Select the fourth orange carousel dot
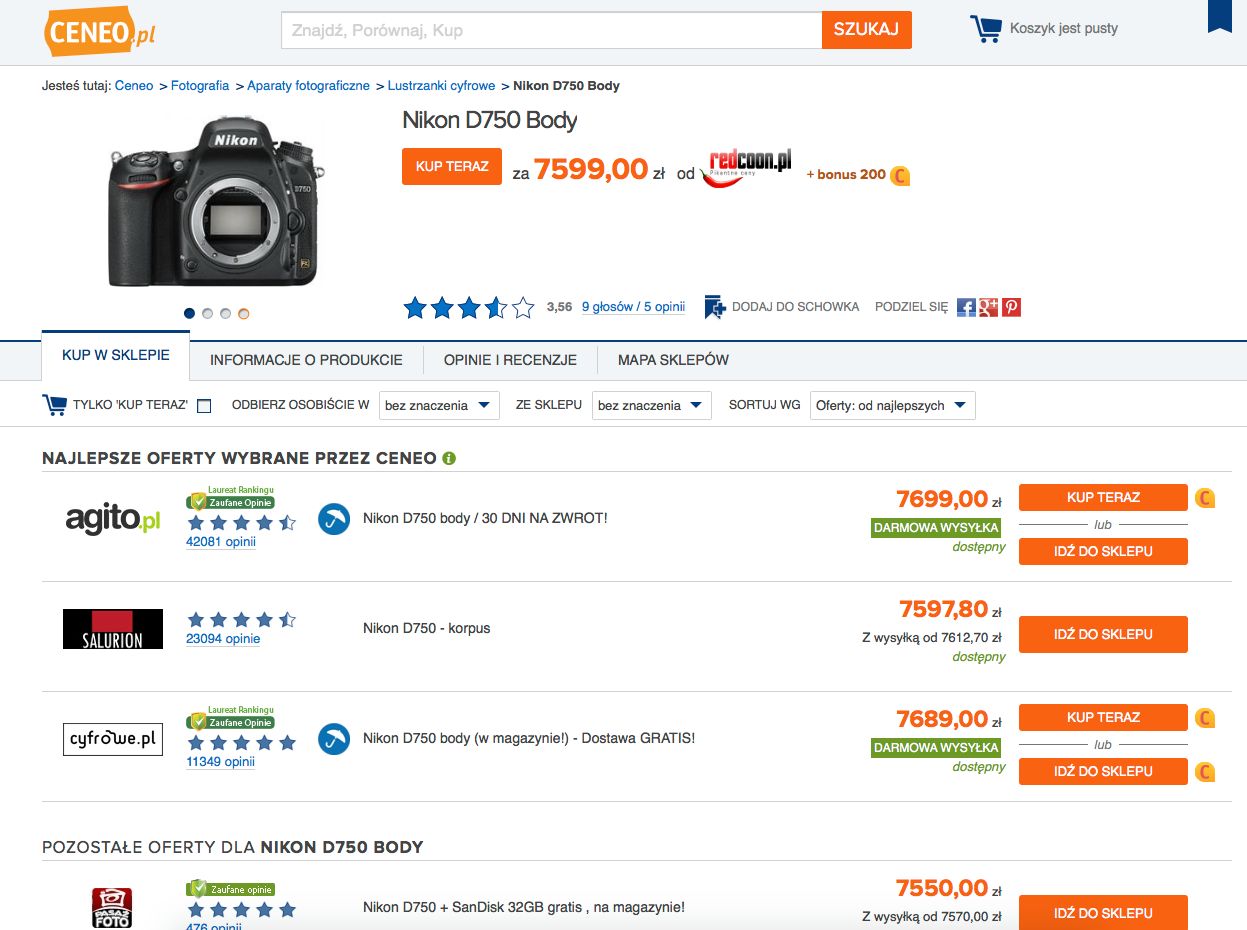1247x930 pixels. tap(243, 313)
